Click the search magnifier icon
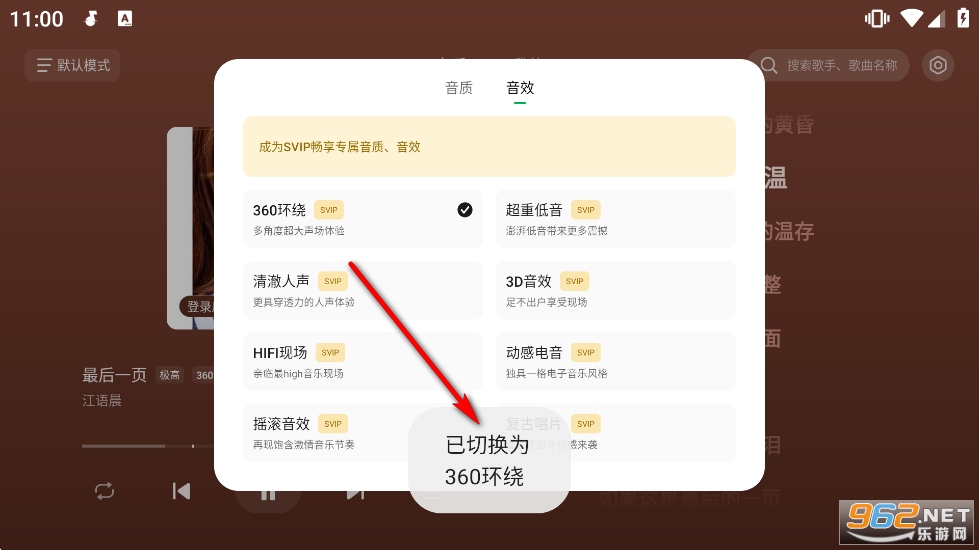The width and height of the screenshot is (979, 550). (769, 66)
